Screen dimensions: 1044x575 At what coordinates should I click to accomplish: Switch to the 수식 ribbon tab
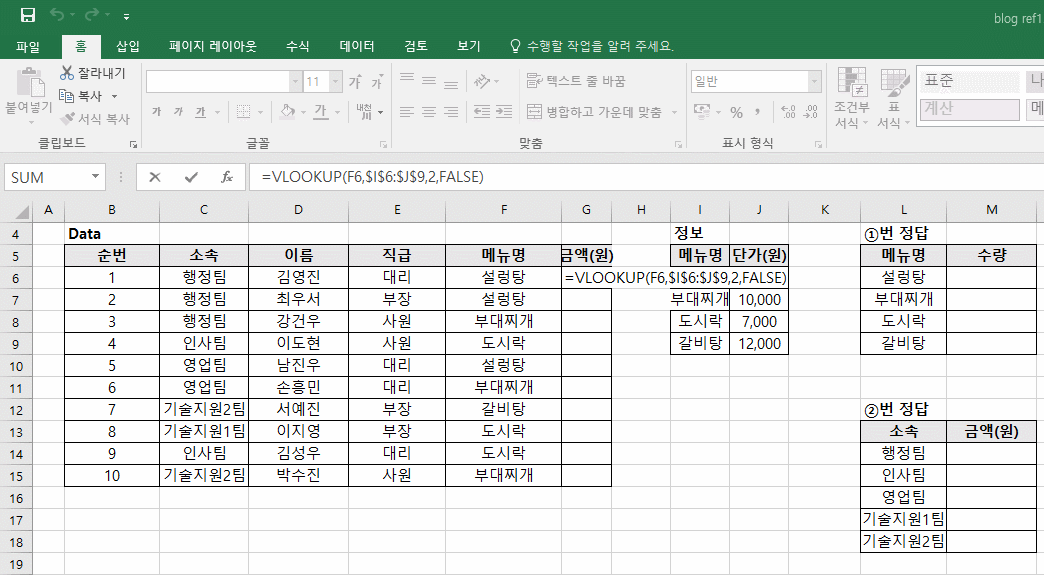[298, 46]
